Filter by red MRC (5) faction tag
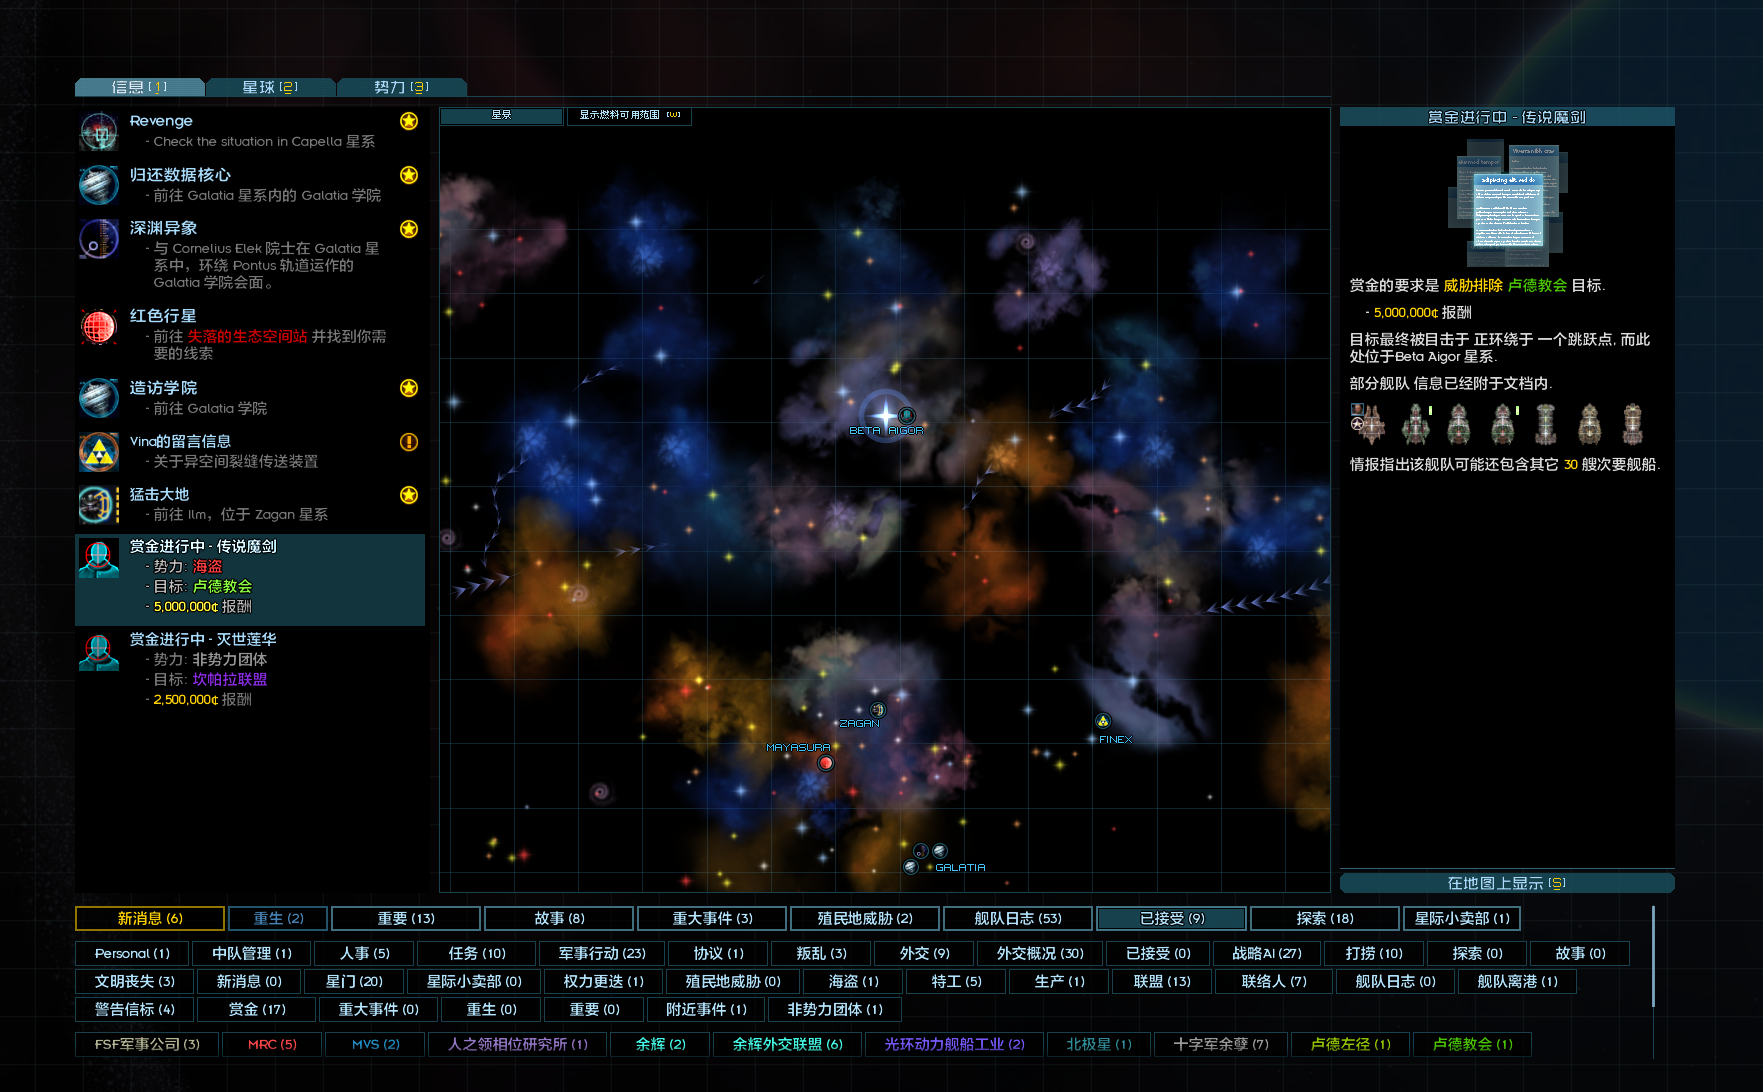The height and width of the screenshot is (1092, 1763). pos(272,1044)
